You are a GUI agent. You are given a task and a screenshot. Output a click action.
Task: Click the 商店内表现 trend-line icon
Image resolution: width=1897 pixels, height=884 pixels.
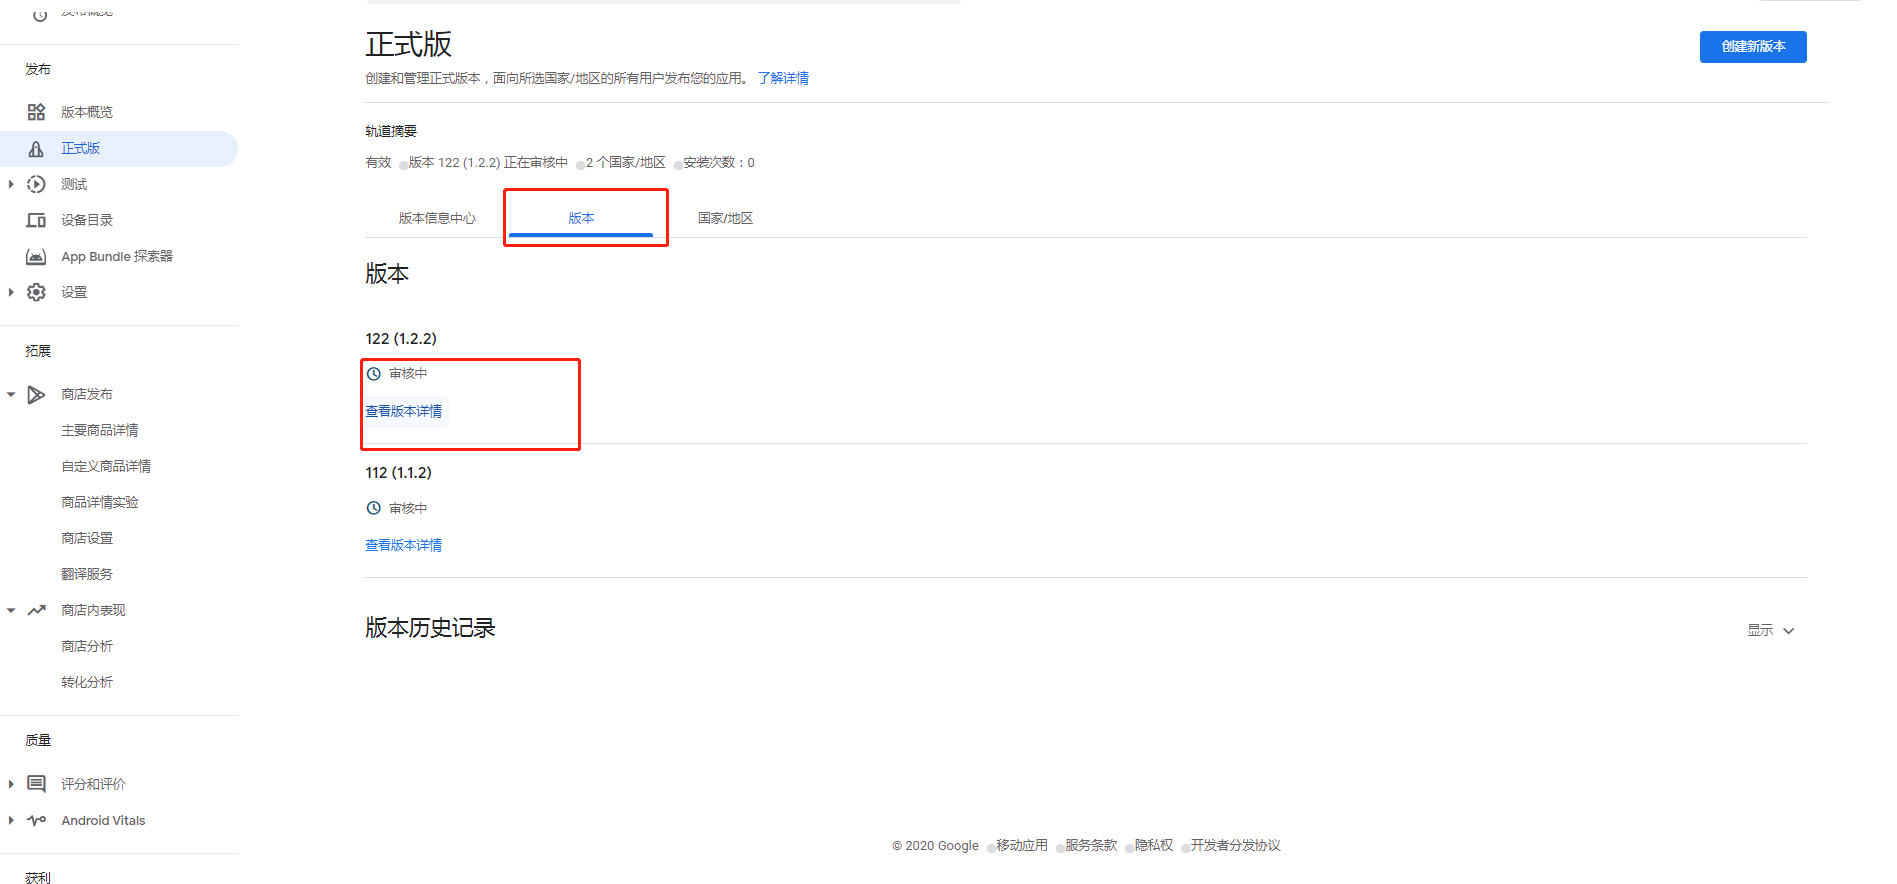click(x=36, y=610)
